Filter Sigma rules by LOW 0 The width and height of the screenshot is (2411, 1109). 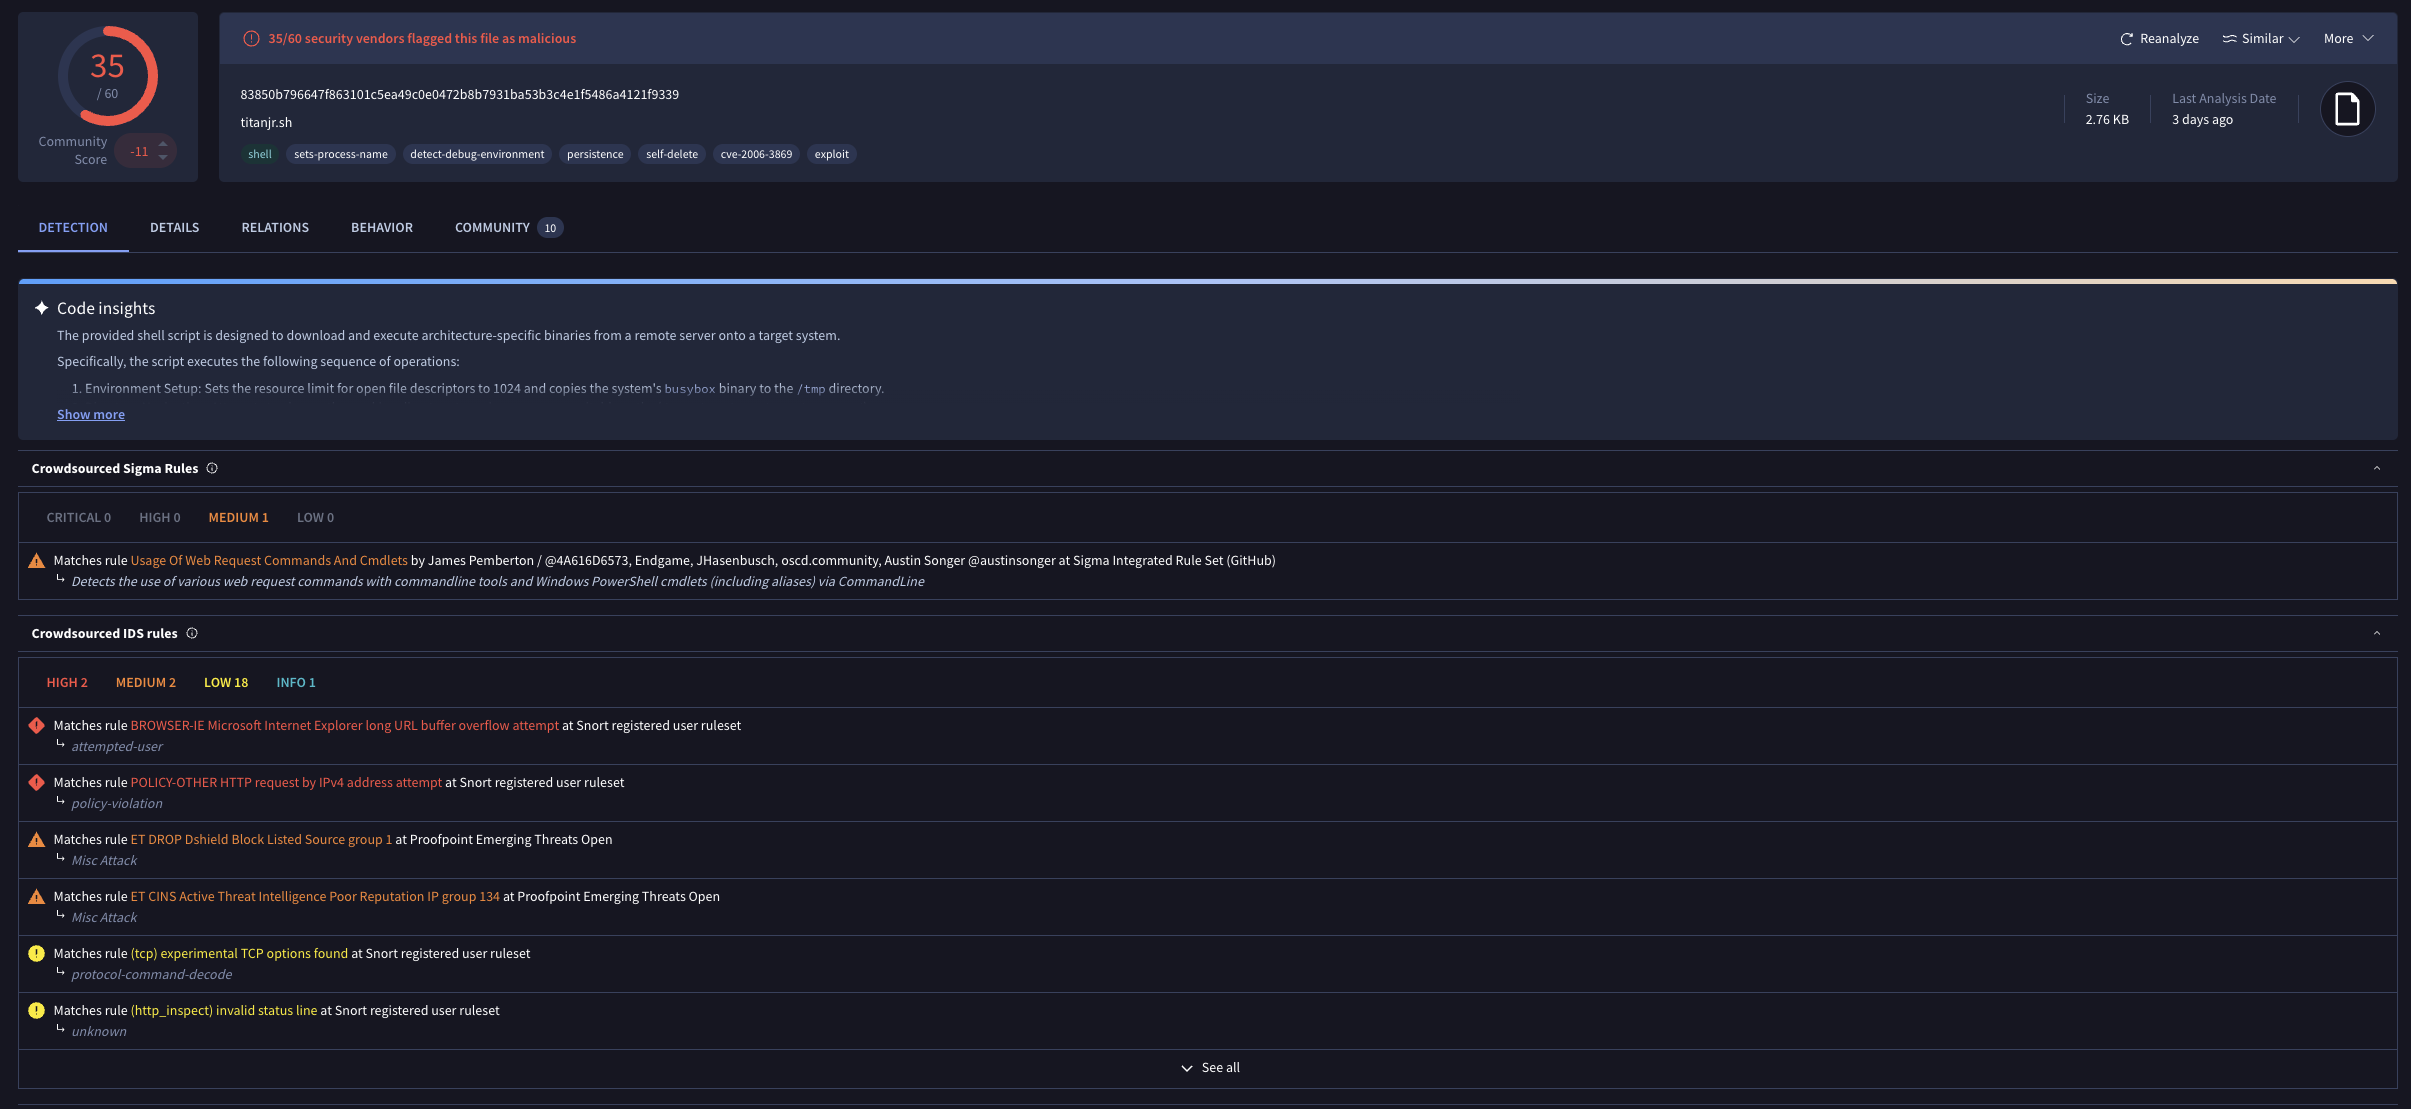pyautogui.click(x=316, y=518)
